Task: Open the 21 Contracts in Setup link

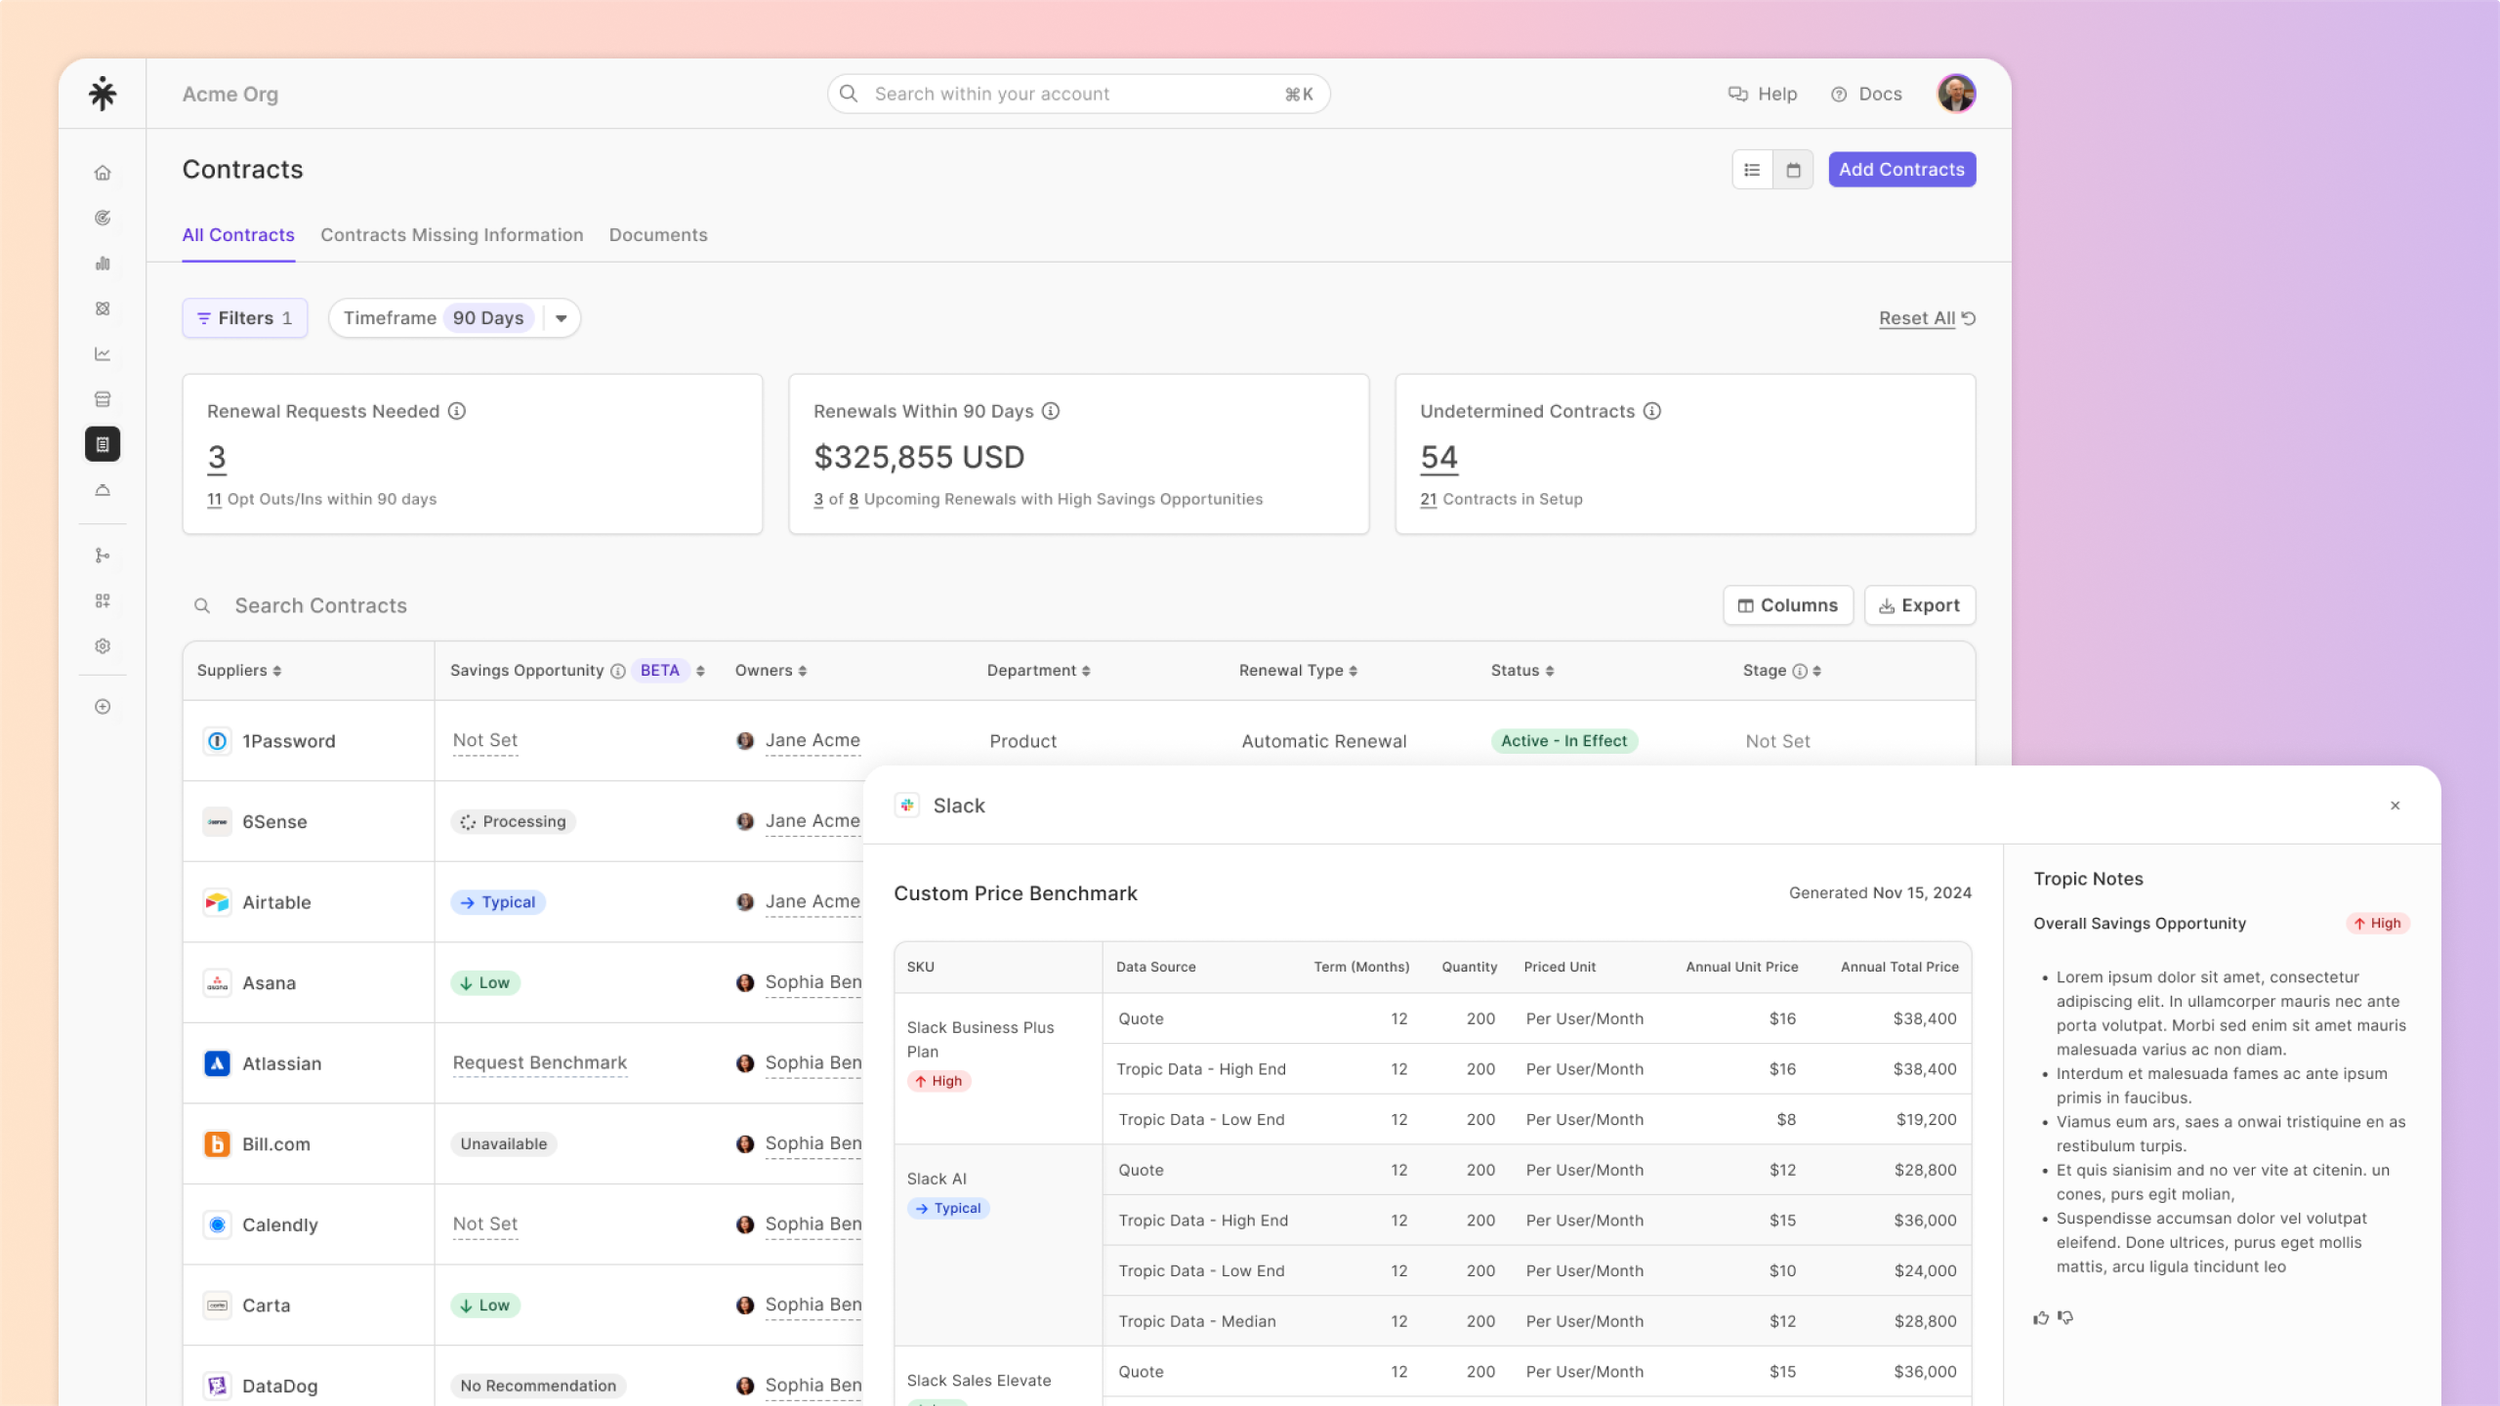Action: (x=1428, y=499)
